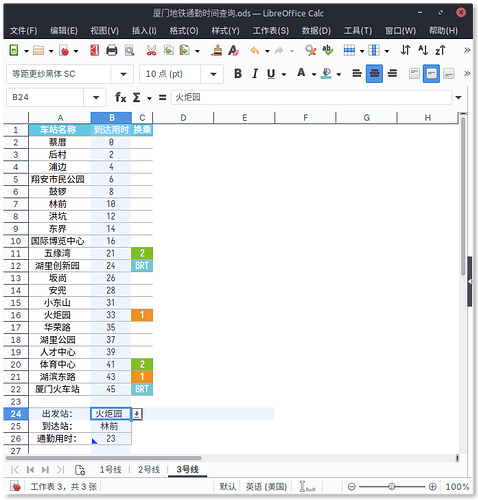The image size is (478, 500).
Task: Toggle Align Bottom vertical alignment
Action: (x=449, y=73)
